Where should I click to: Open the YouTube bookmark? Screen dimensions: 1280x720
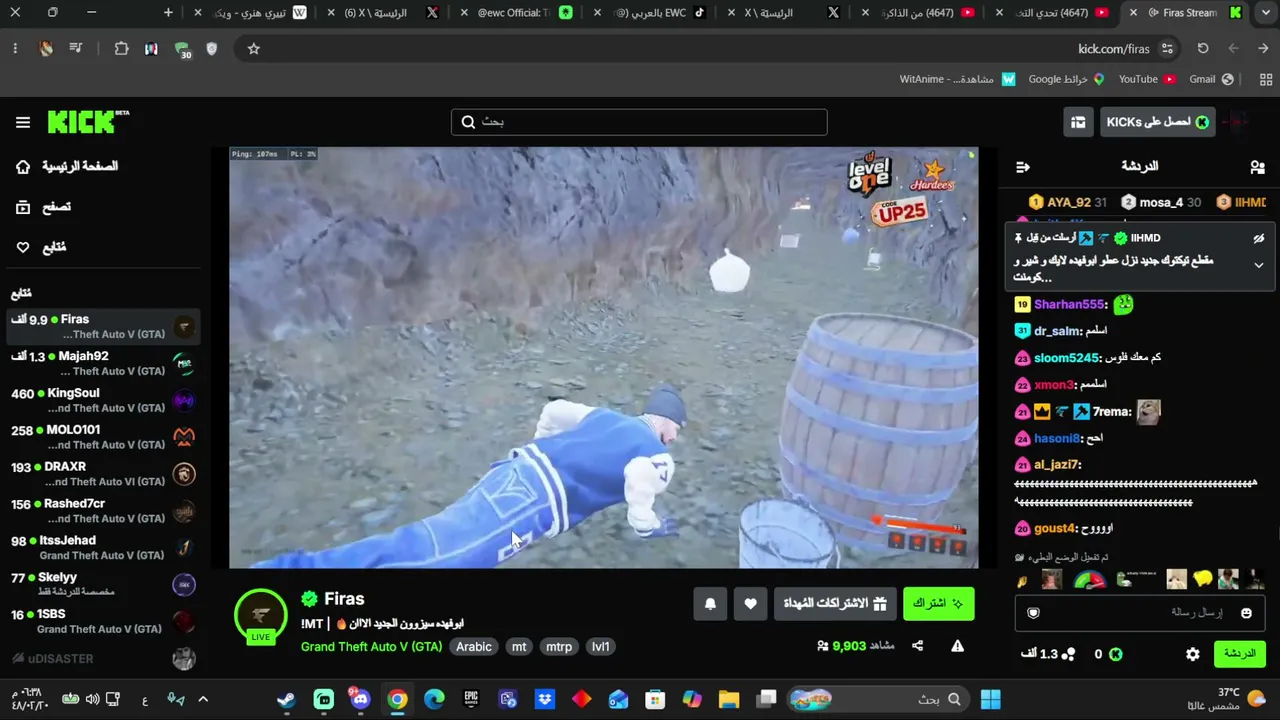click(x=1147, y=79)
